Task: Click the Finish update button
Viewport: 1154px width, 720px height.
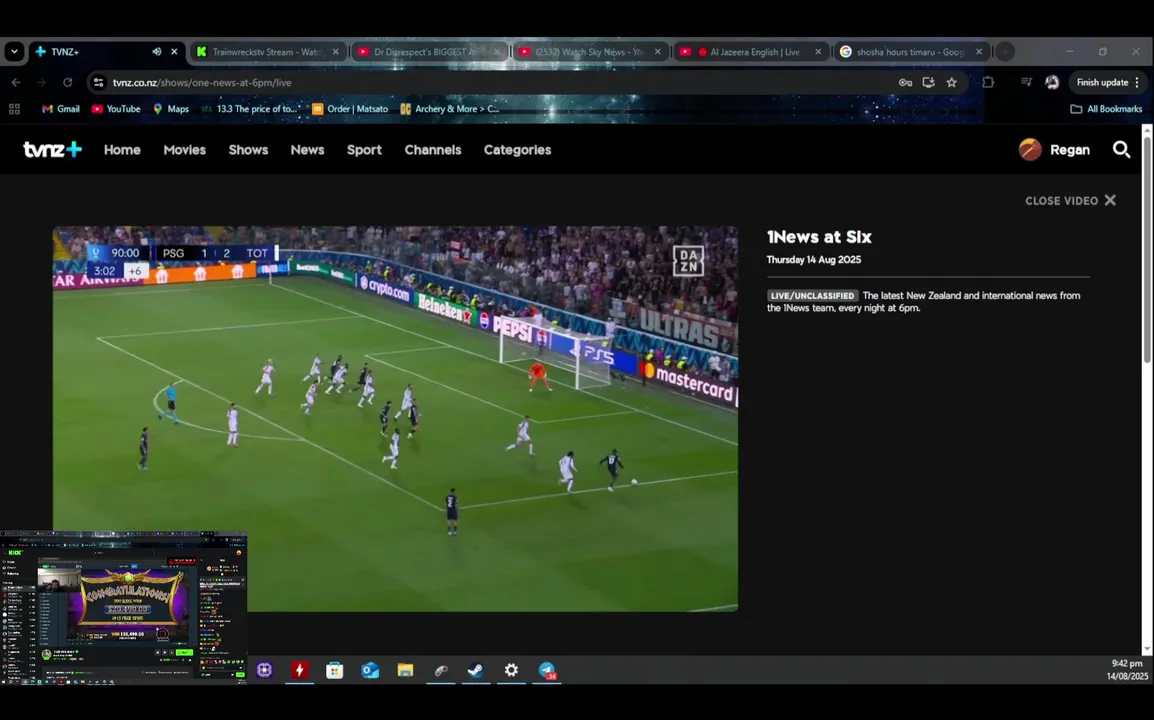Action: [x=1108, y=82]
